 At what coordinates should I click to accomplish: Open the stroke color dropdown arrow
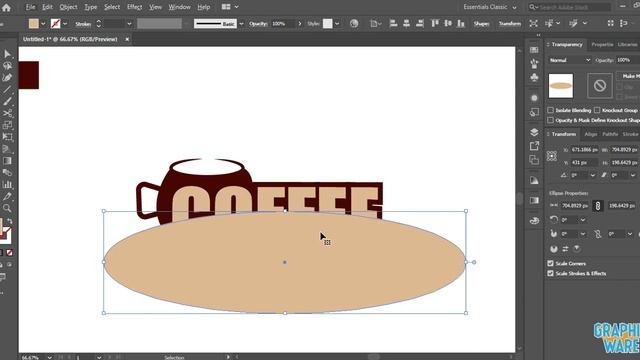tap(65, 24)
